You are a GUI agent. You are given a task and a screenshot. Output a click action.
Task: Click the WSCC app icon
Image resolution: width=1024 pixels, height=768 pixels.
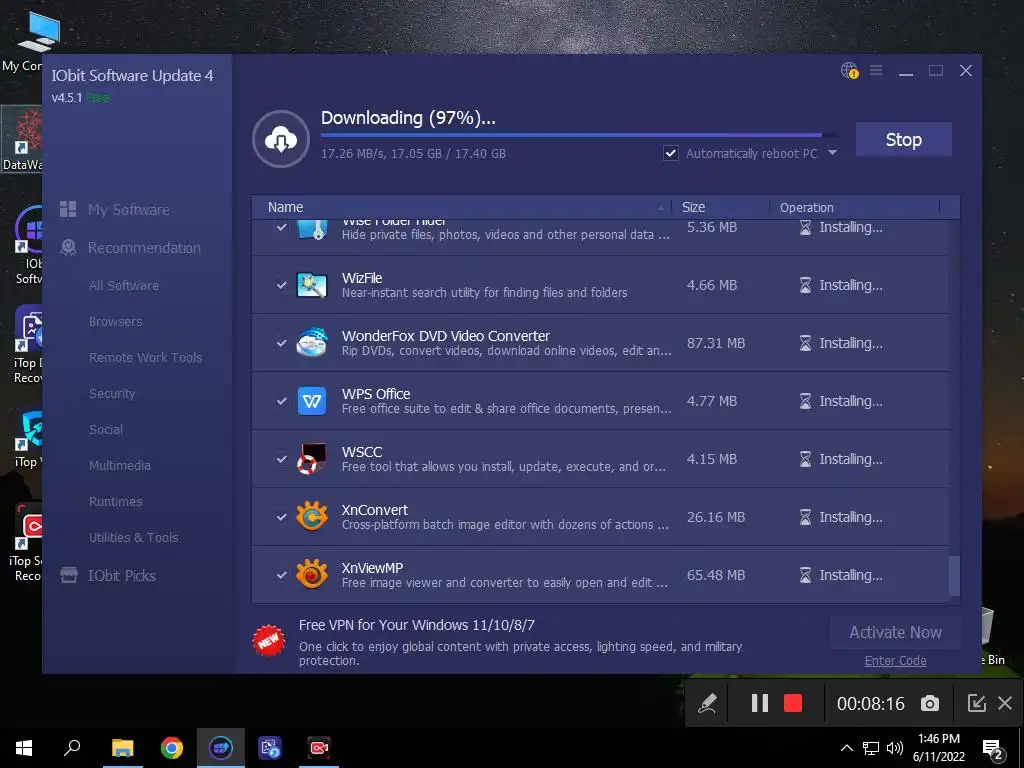(312, 458)
